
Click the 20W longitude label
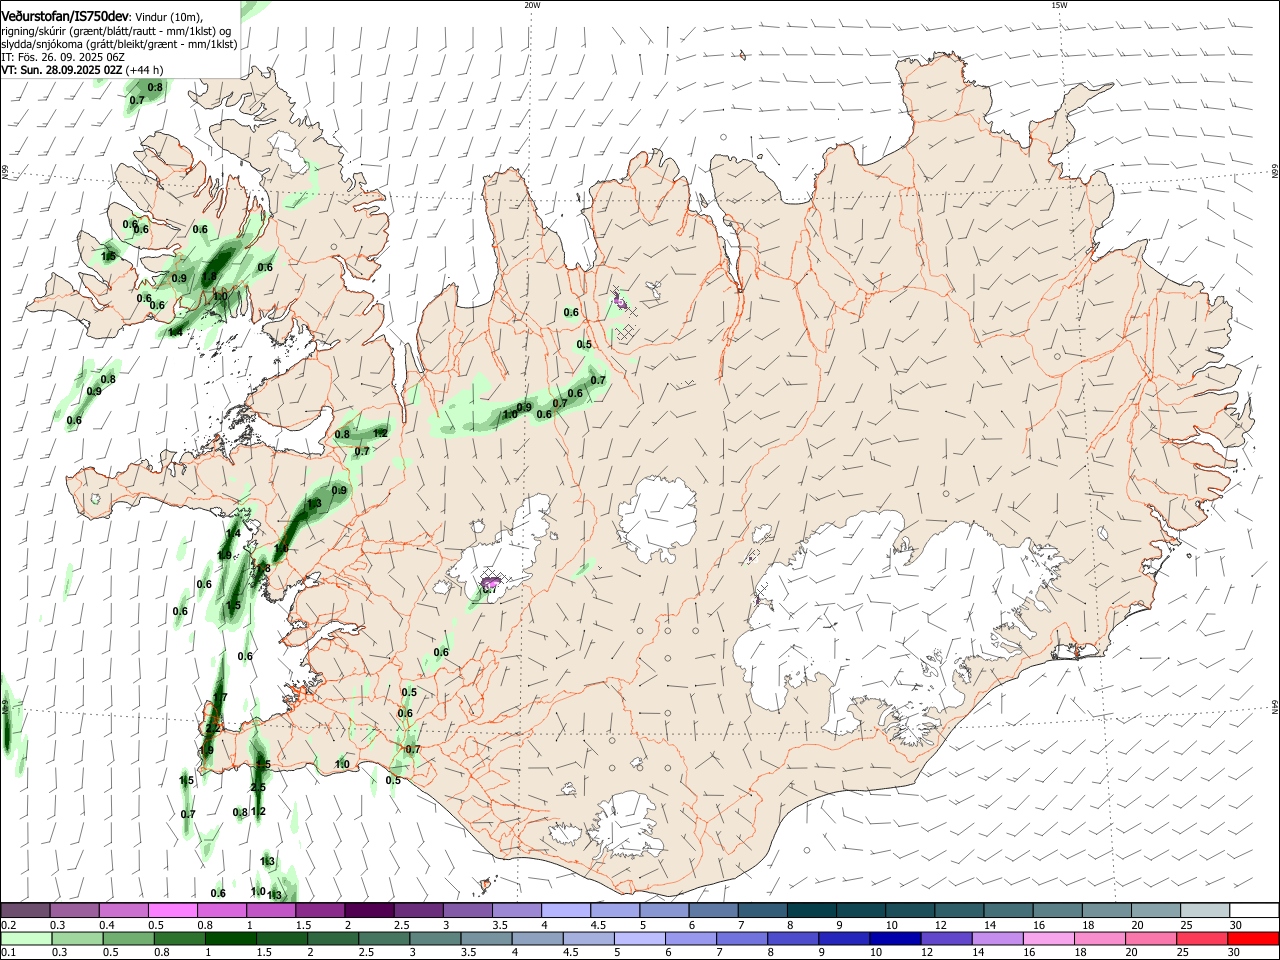point(532,5)
